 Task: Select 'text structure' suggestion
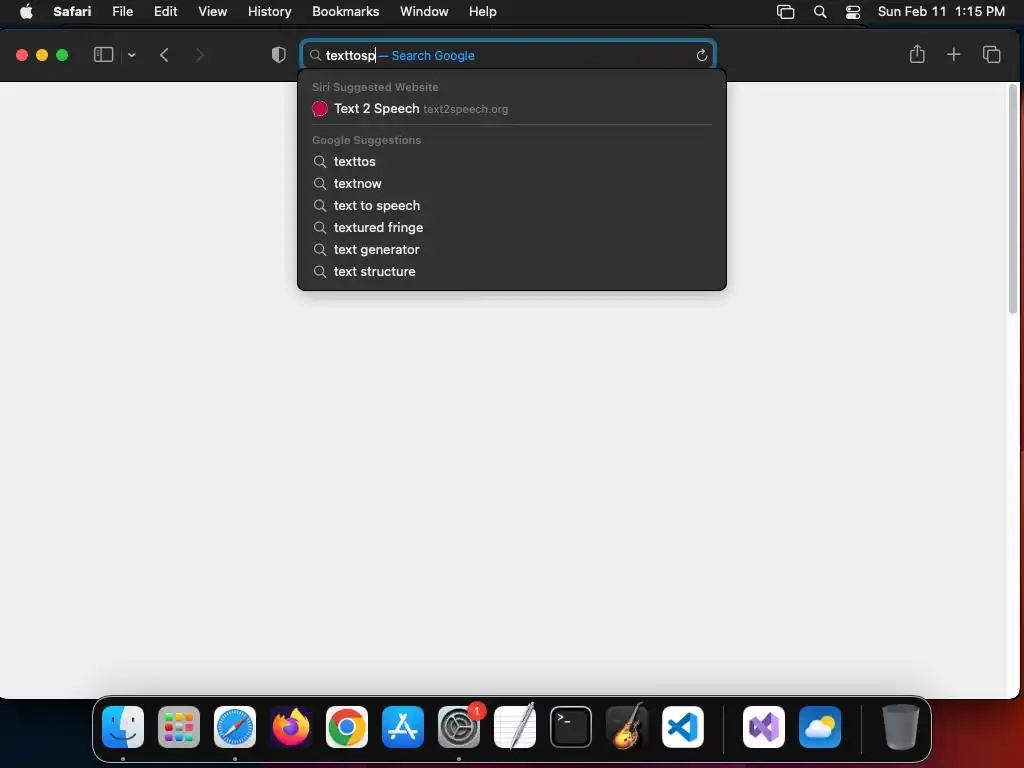tap(511, 272)
